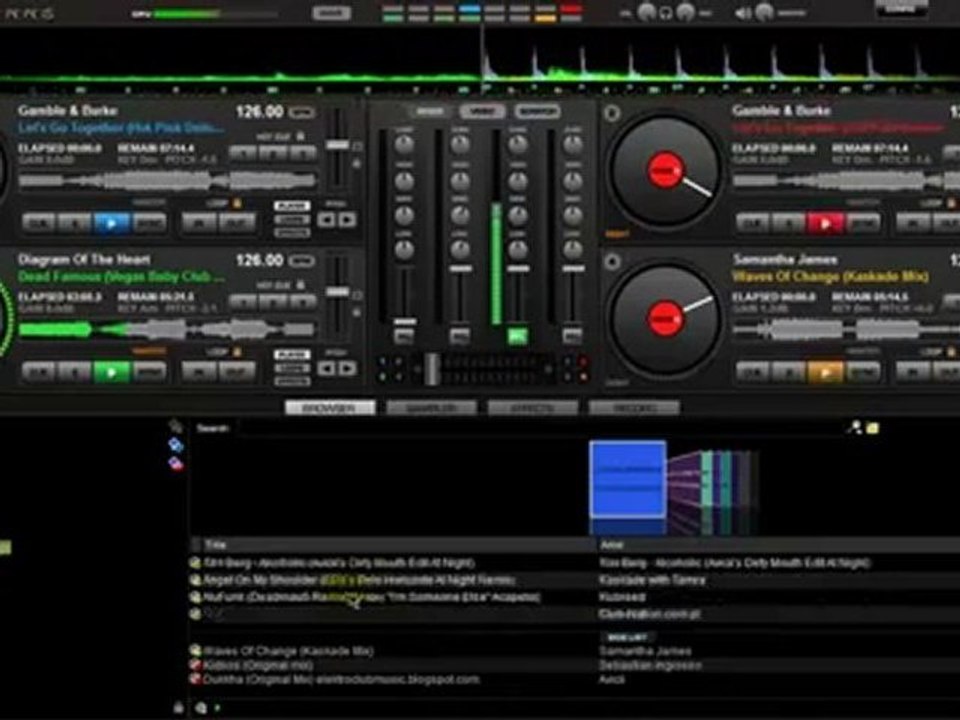Play the red Gamble & Burke deck on the right
This screenshot has height=720, width=960.
pyautogui.click(x=825, y=223)
